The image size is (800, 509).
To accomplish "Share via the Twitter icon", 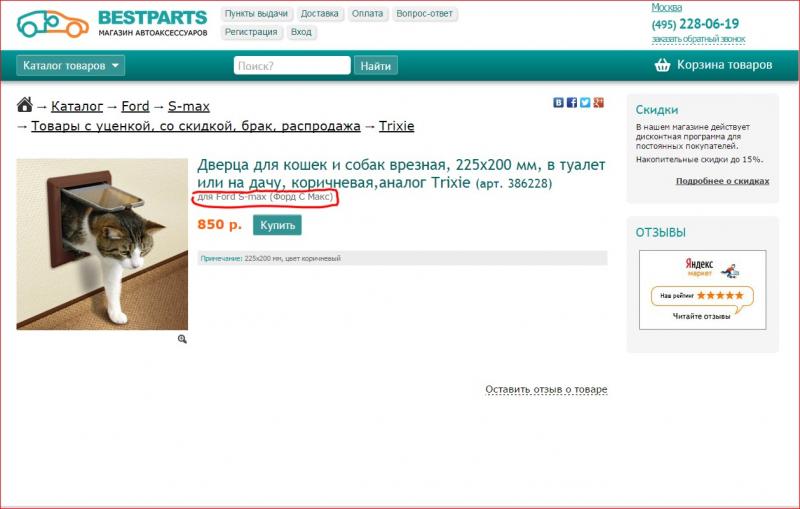I will pyautogui.click(x=585, y=103).
